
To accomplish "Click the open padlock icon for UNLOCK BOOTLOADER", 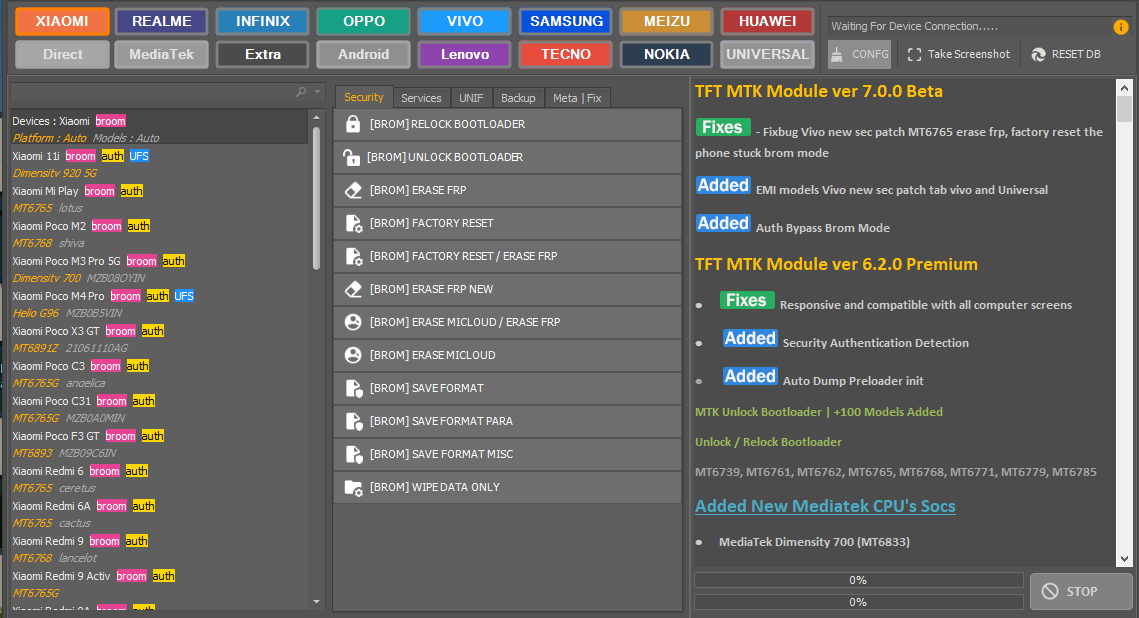I will (x=355, y=157).
